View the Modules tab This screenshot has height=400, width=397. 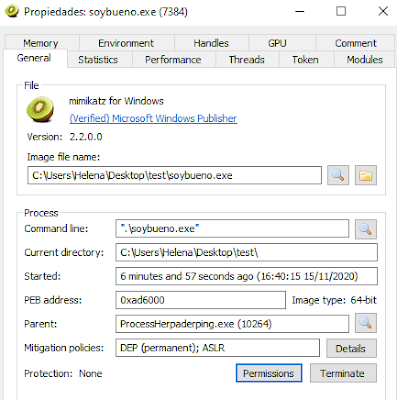click(x=365, y=60)
